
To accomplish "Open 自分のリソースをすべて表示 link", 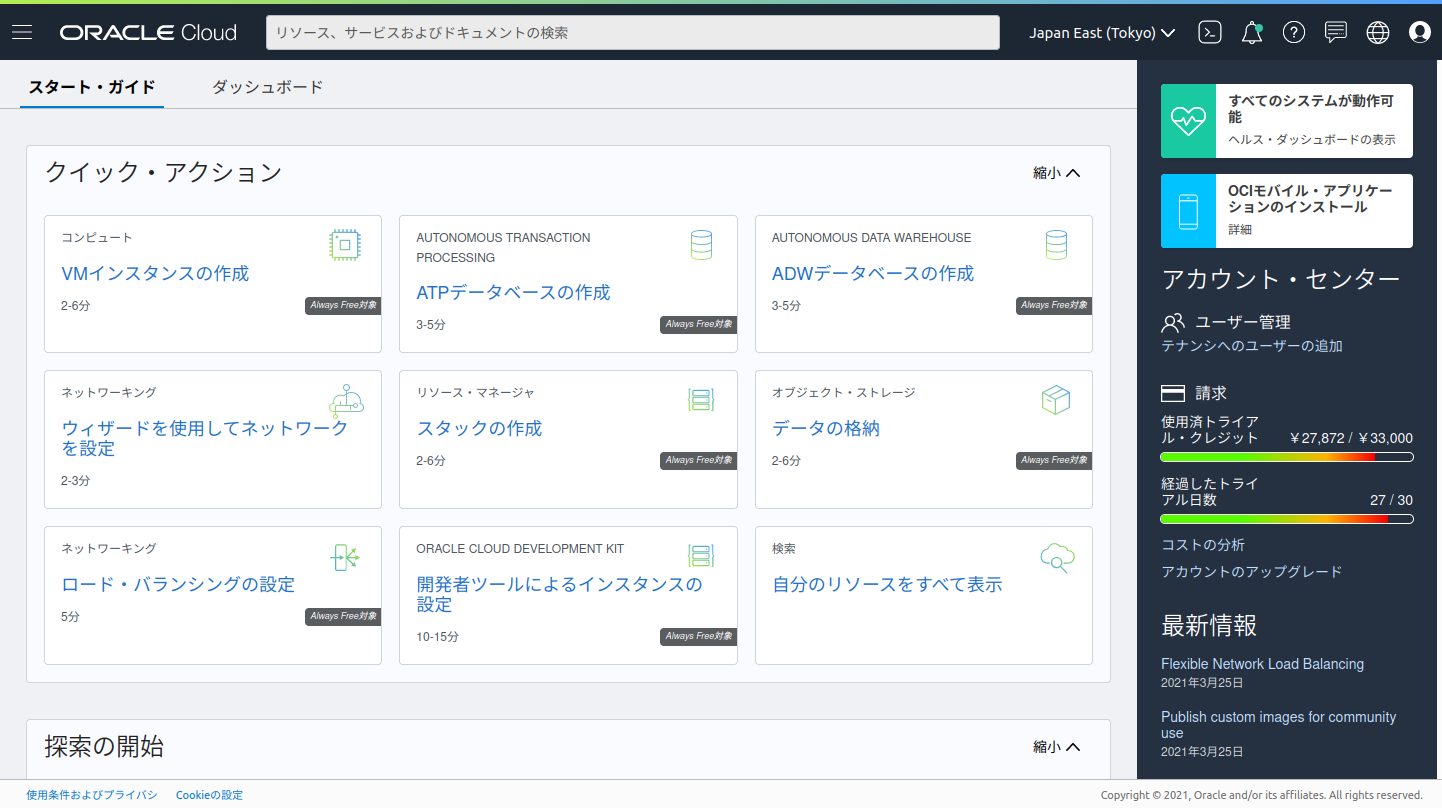I will coord(887,584).
